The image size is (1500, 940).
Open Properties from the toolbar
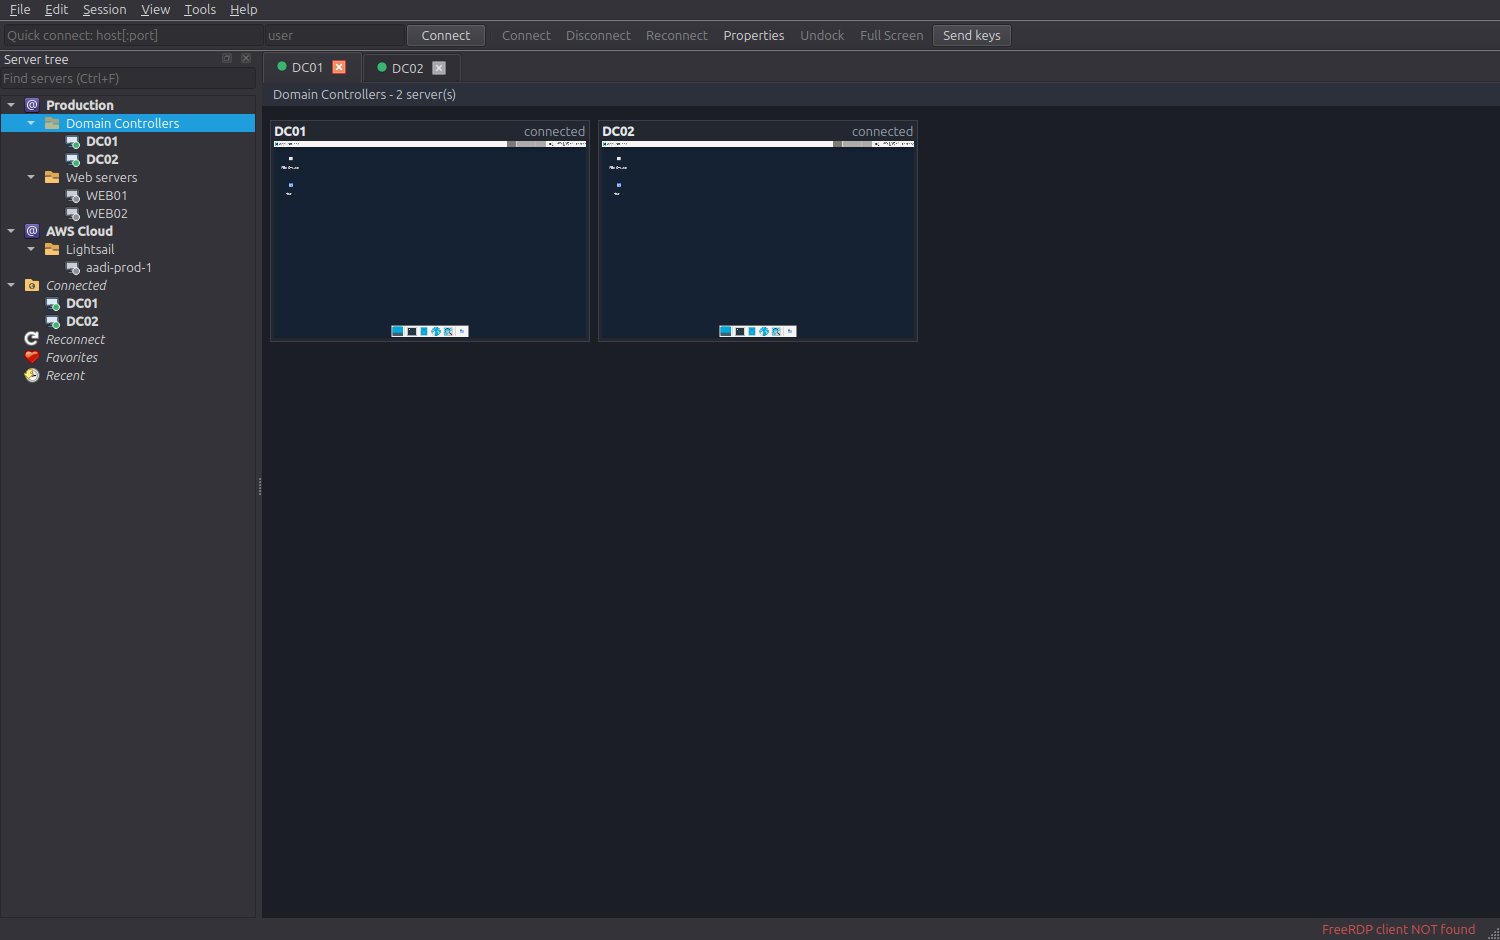(754, 35)
